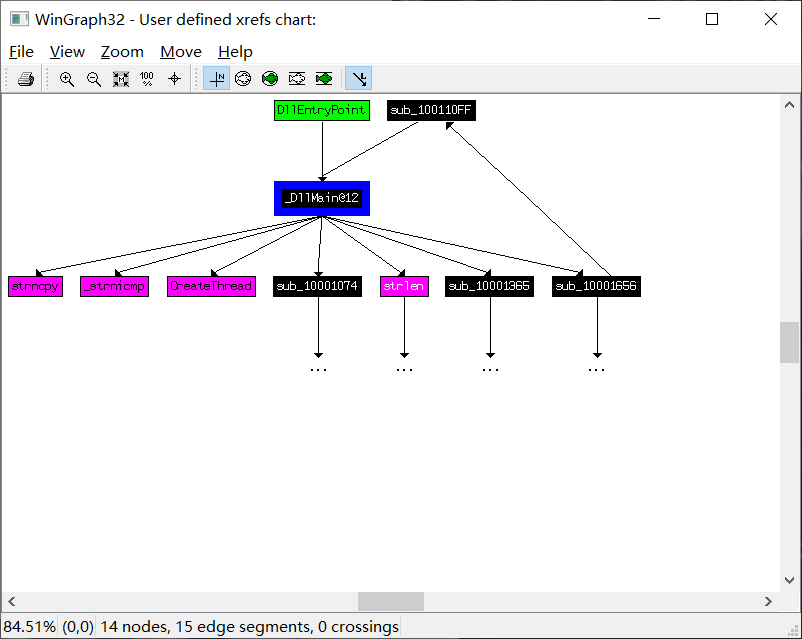Select the Zoom In magnifier icon
This screenshot has width=802, height=639.
(x=67, y=78)
